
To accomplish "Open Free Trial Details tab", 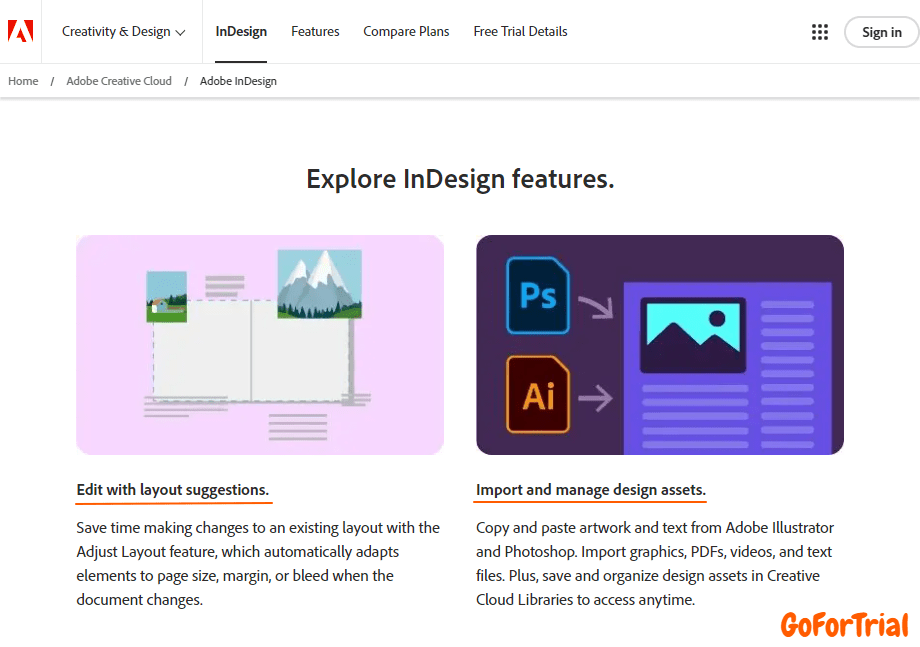I will click(x=520, y=32).
